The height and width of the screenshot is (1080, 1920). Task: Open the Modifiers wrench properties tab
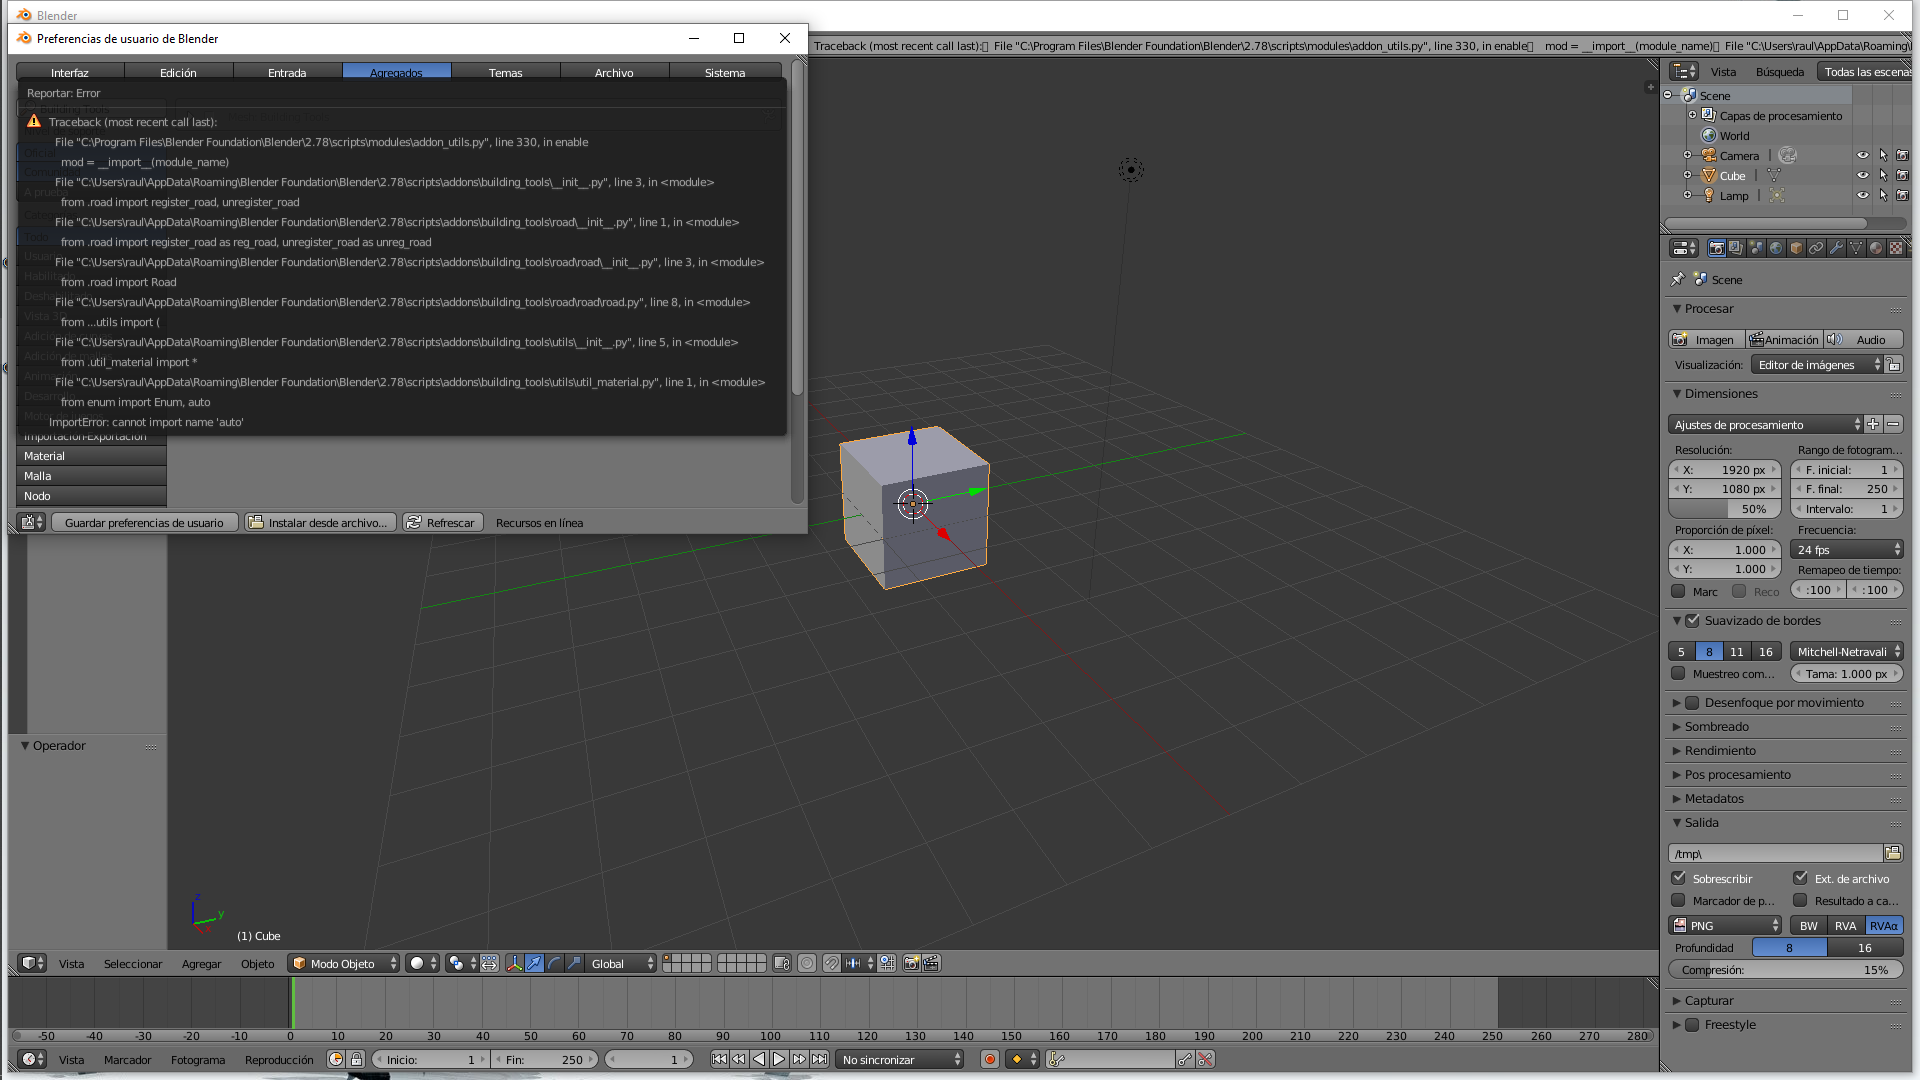pyautogui.click(x=1836, y=248)
